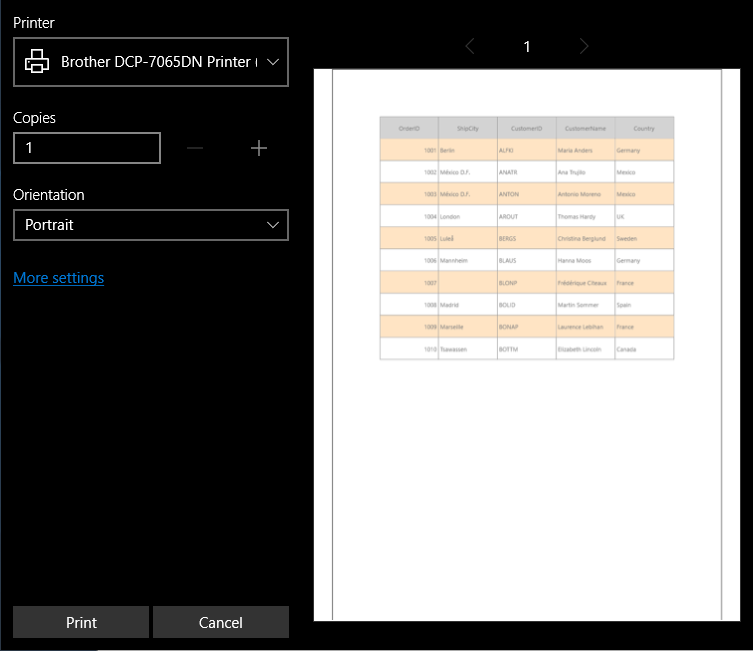This screenshot has width=753, height=651.
Task: Click the Frédérique Citeaux name cell
Action: click(x=585, y=283)
